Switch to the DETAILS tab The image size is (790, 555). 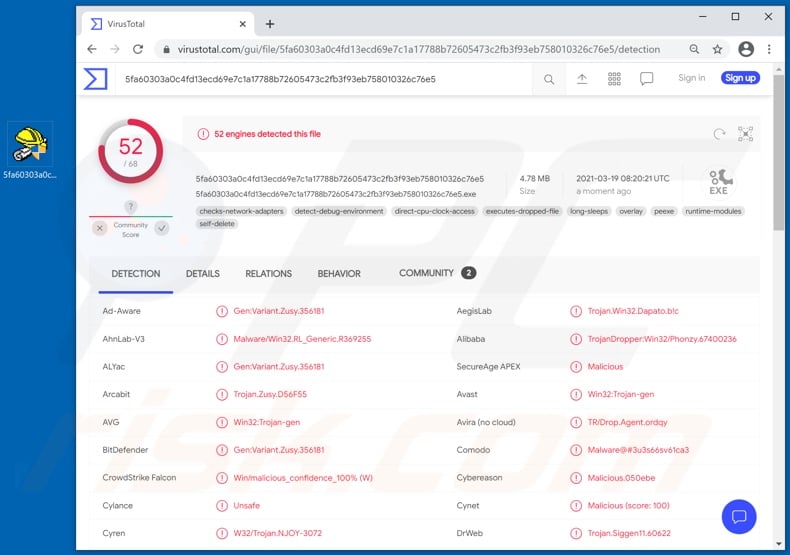[203, 274]
